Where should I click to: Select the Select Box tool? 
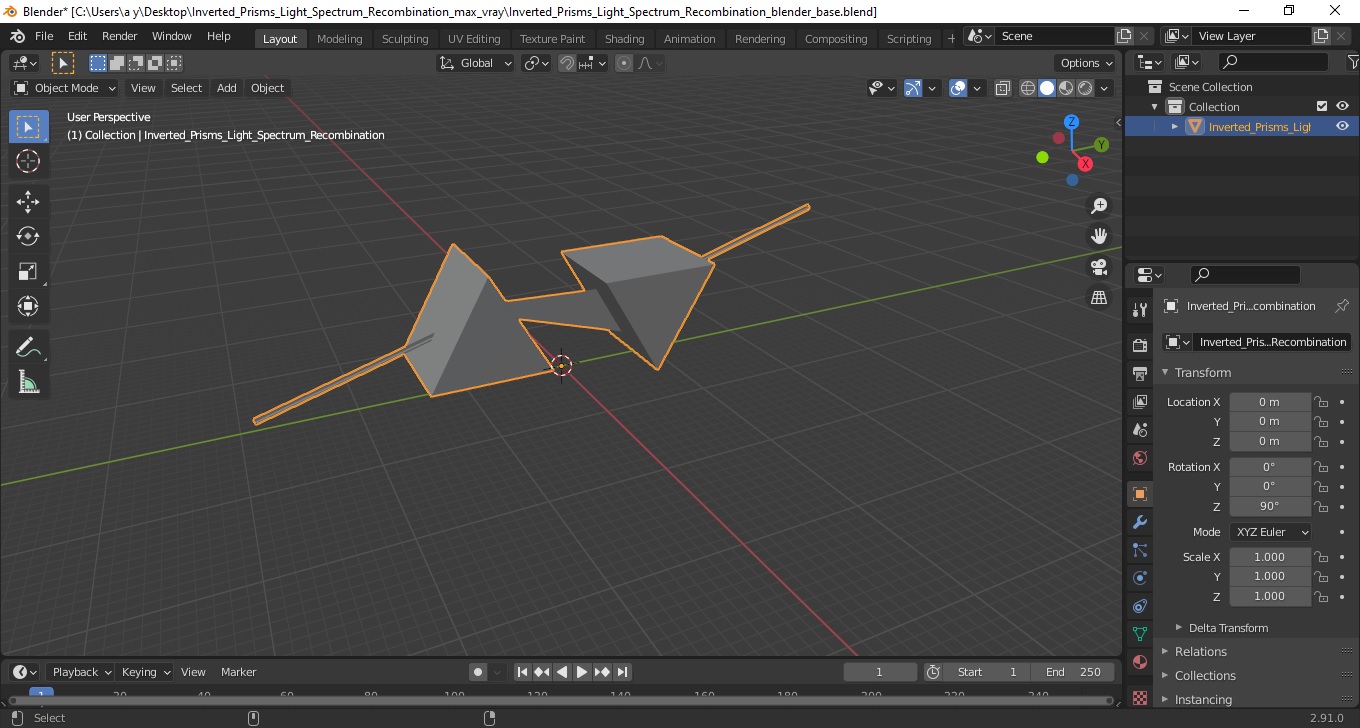28,127
